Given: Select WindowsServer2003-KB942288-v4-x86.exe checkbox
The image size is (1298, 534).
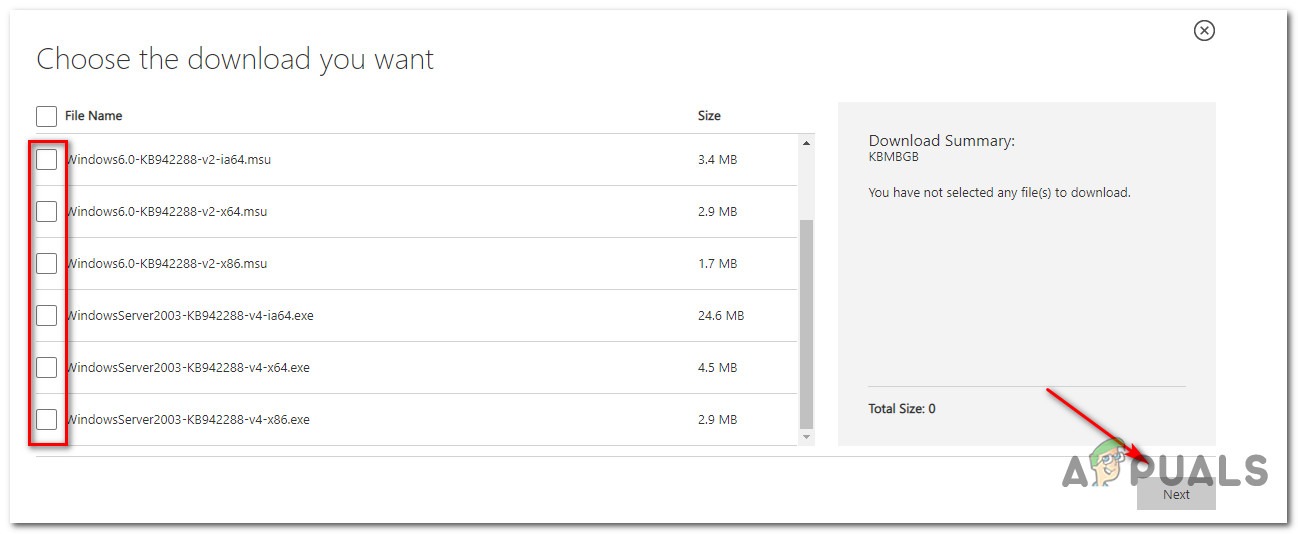Looking at the screenshot, I should click(46, 419).
